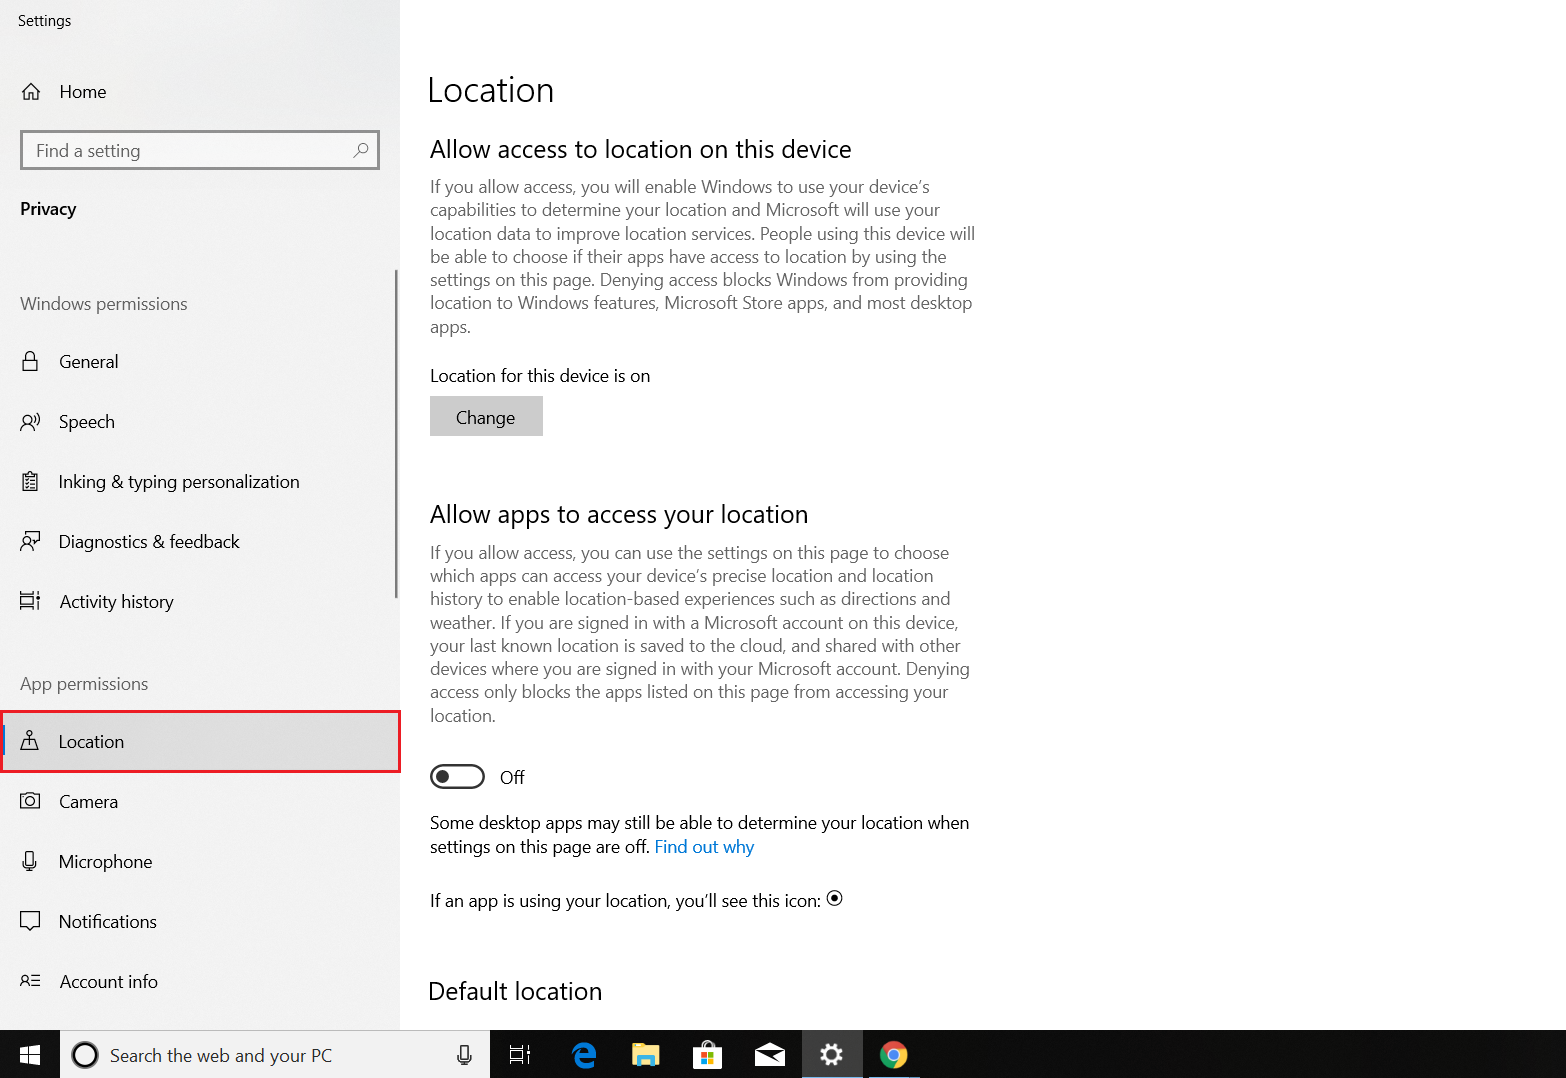Click the Microphone permission icon
Image resolution: width=1566 pixels, height=1078 pixels.
click(30, 861)
